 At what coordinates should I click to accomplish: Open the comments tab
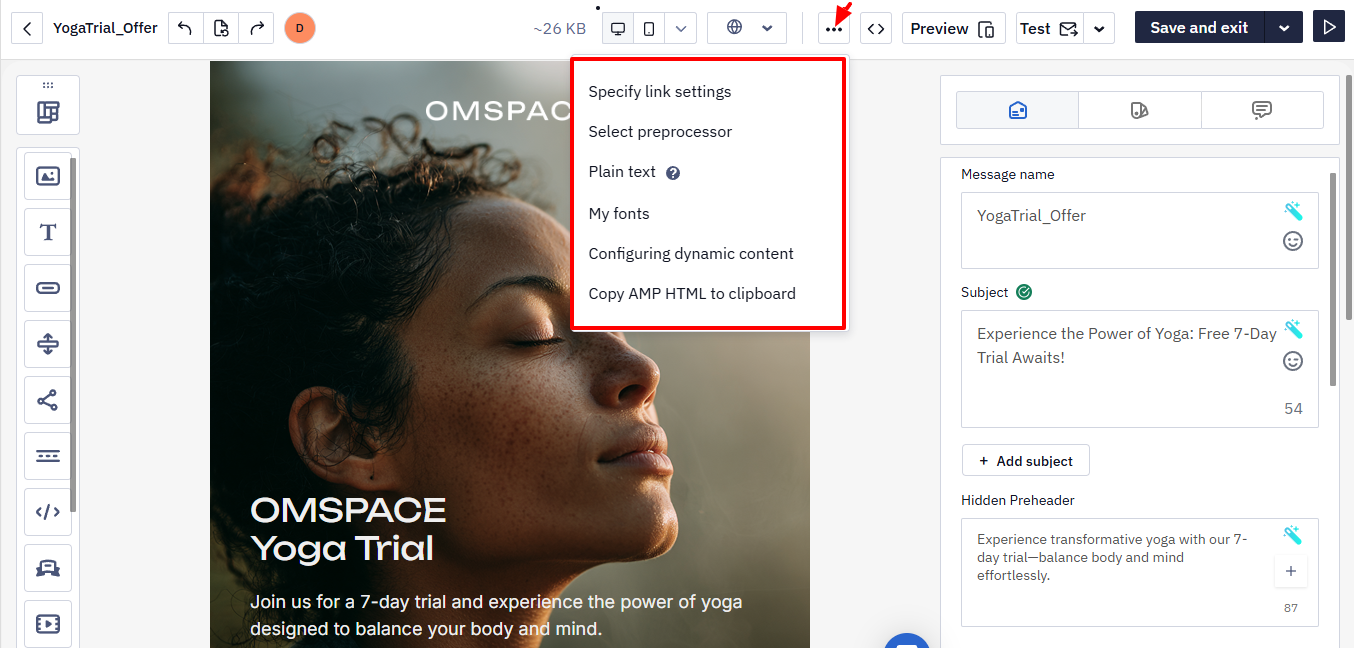[1262, 110]
